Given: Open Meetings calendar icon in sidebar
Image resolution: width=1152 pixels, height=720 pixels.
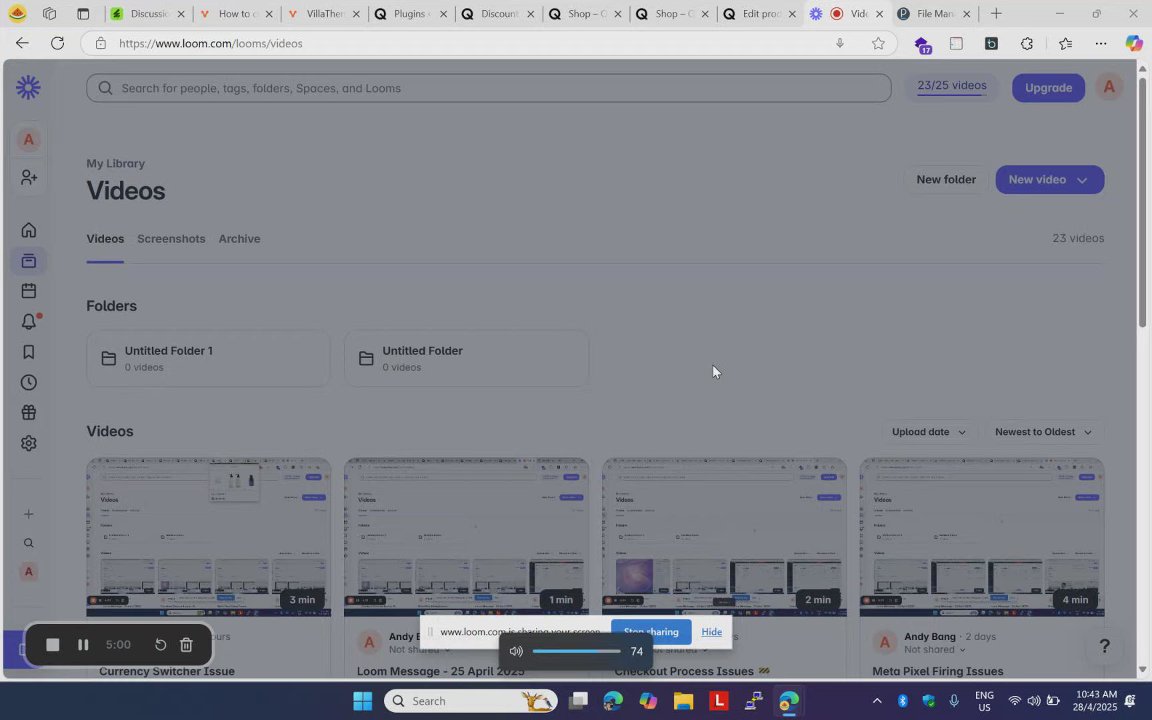Looking at the screenshot, I should pos(29,291).
